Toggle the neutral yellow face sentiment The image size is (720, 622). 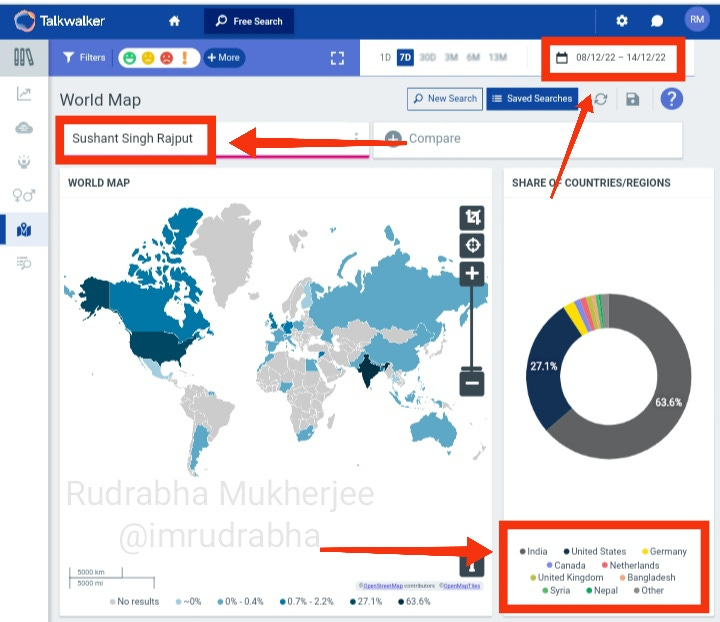[148, 58]
